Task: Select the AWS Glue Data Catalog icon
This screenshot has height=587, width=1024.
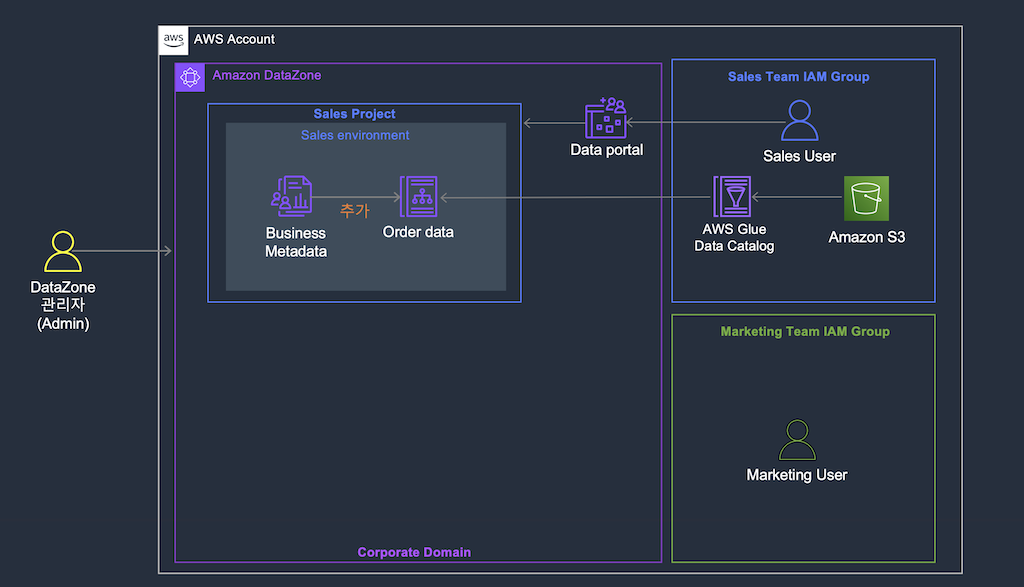Action: click(x=732, y=197)
